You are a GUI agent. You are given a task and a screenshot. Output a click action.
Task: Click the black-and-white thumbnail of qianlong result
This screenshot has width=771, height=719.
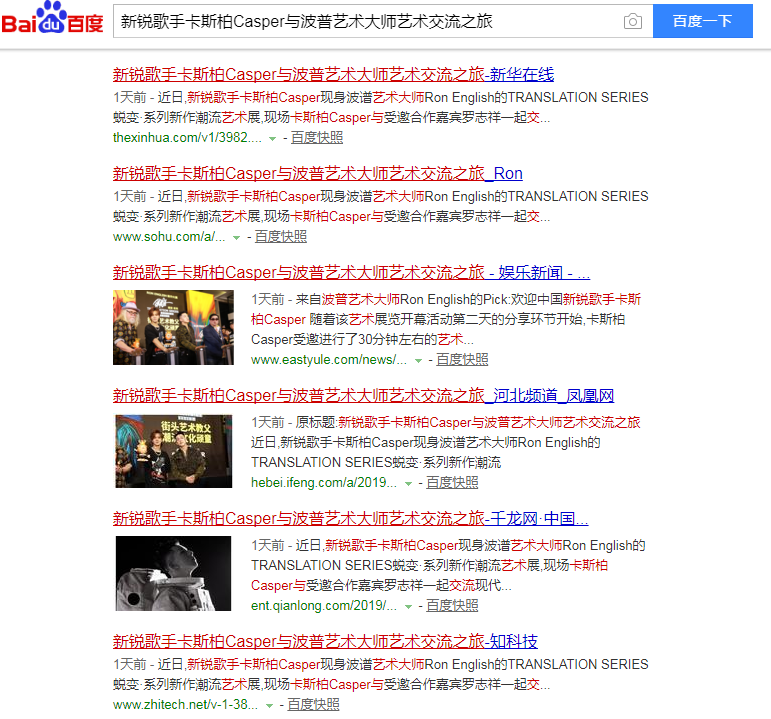point(174,573)
